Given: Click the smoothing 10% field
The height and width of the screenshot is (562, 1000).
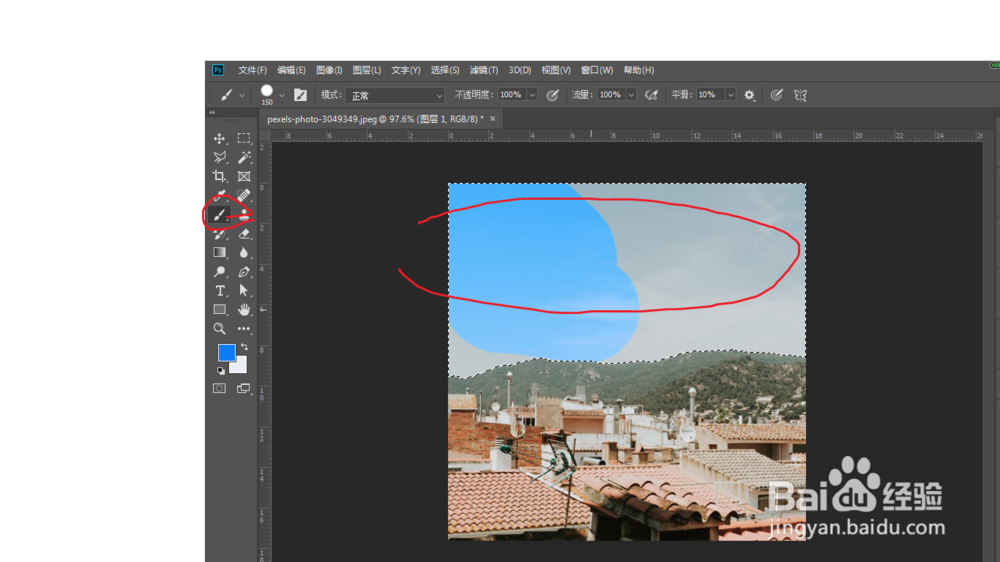Looking at the screenshot, I should 710,95.
